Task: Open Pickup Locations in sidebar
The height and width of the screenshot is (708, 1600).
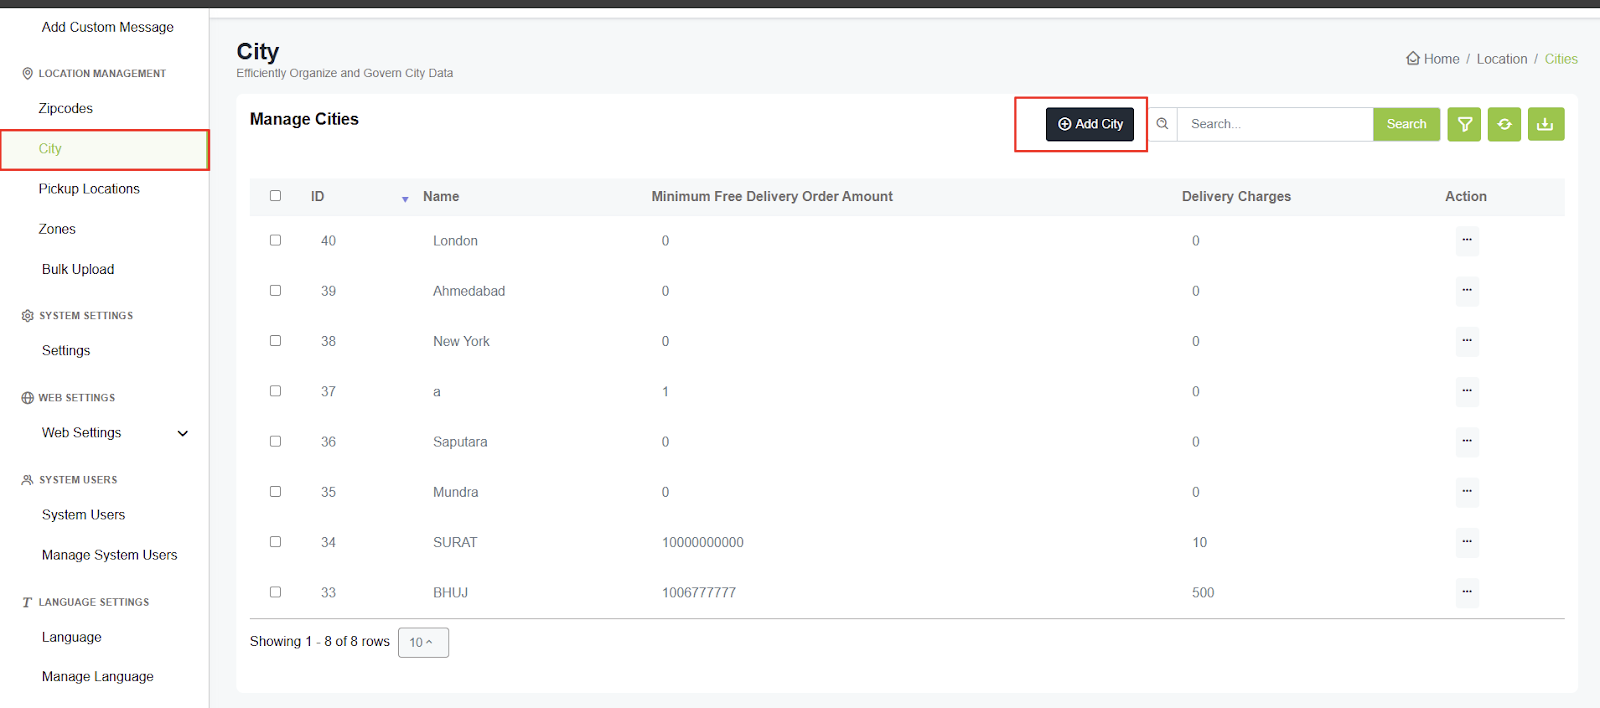Action: coord(89,189)
